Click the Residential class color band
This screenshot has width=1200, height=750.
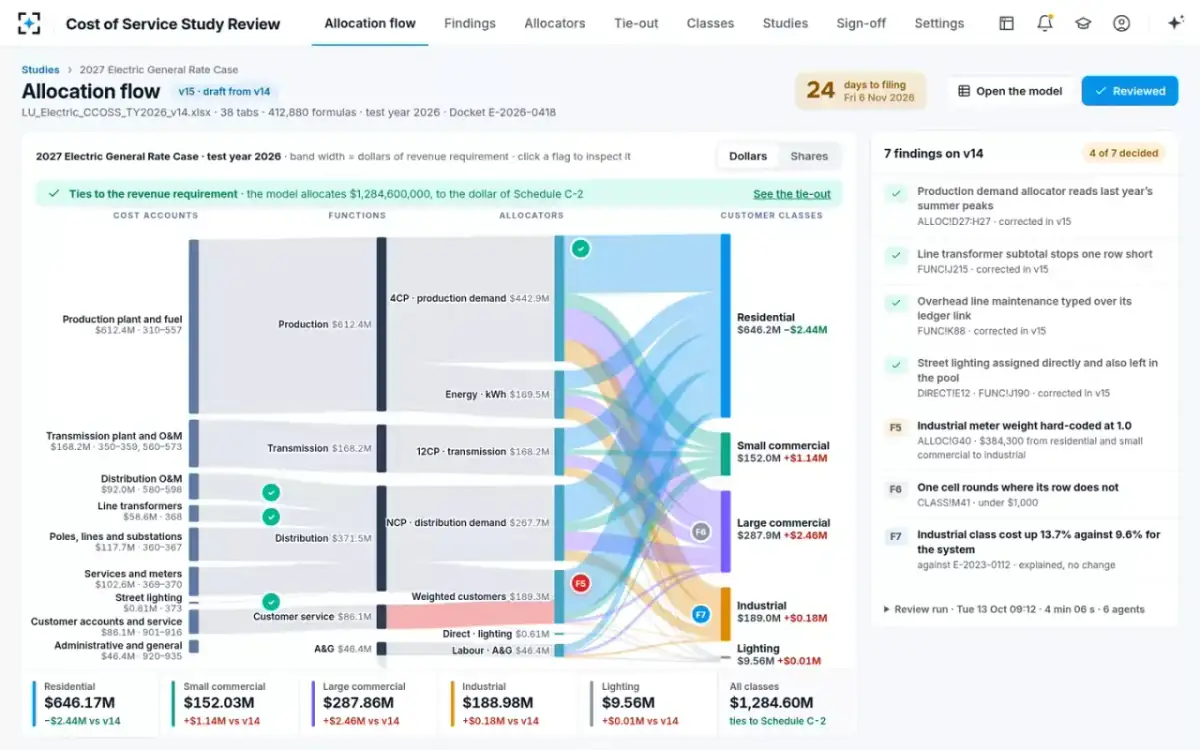click(x=725, y=325)
